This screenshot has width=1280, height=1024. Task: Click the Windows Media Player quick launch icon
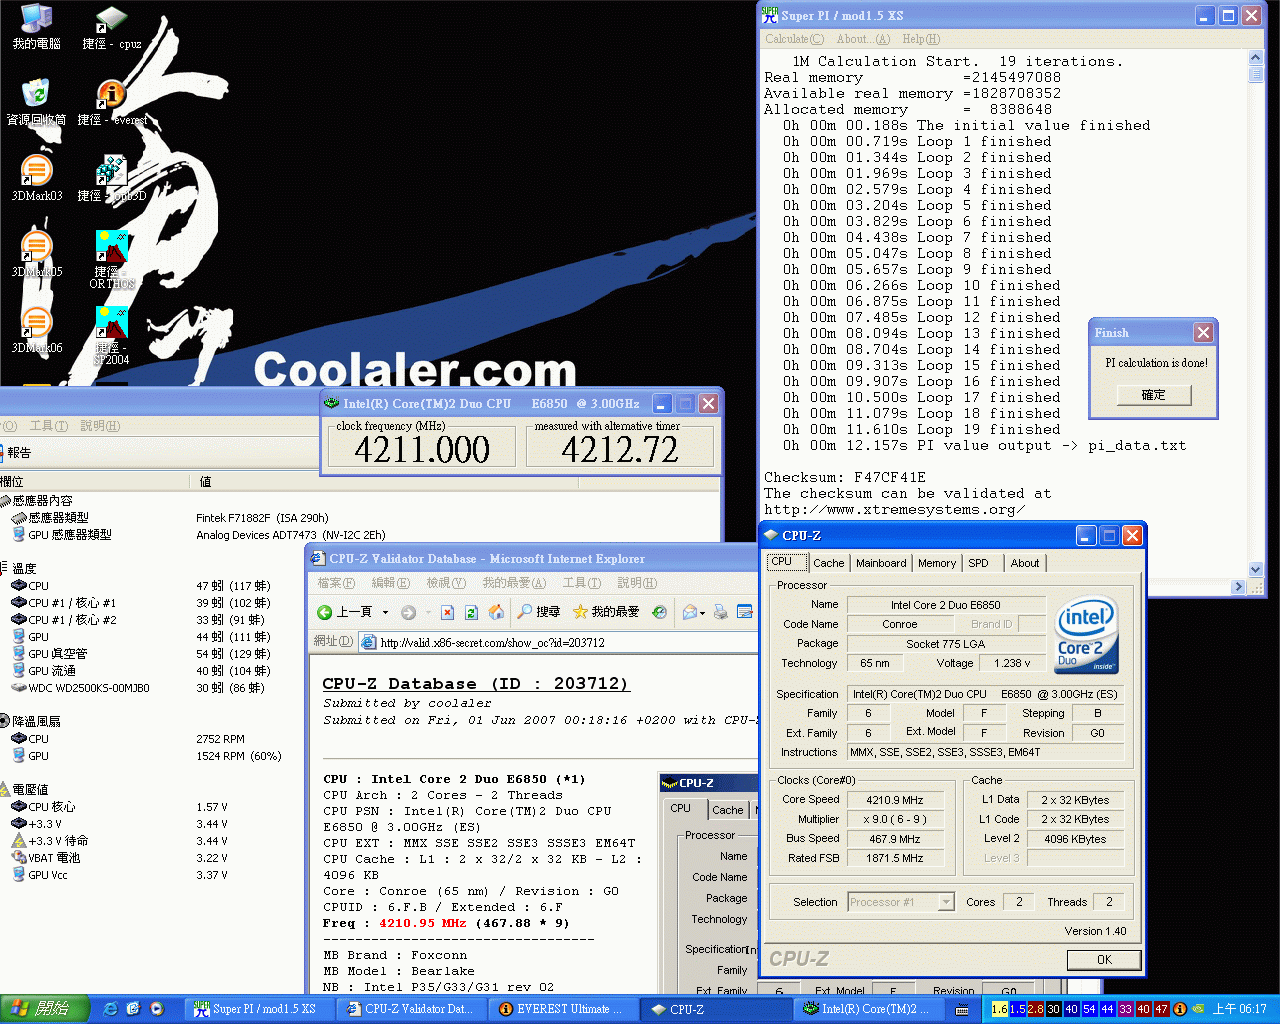(x=157, y=1009)
